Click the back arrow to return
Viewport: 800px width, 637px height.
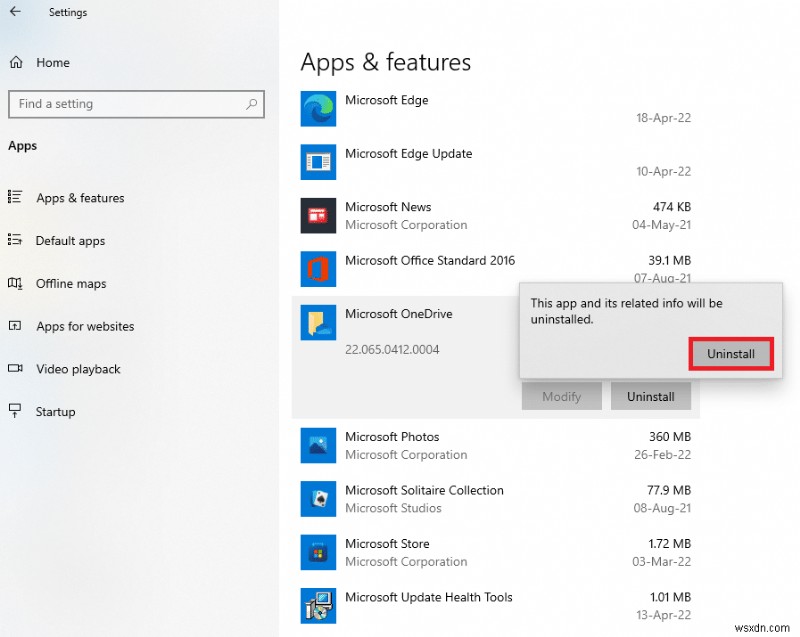14,12
